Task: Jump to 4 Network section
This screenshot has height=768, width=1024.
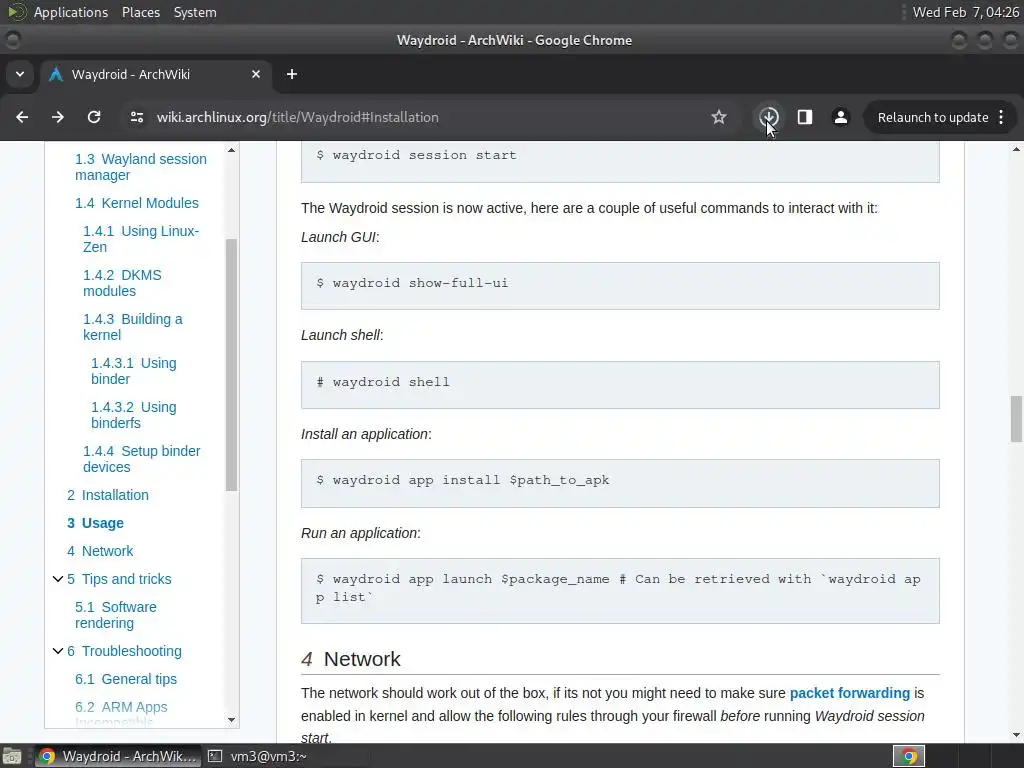Action: click(x=100, y=551)
